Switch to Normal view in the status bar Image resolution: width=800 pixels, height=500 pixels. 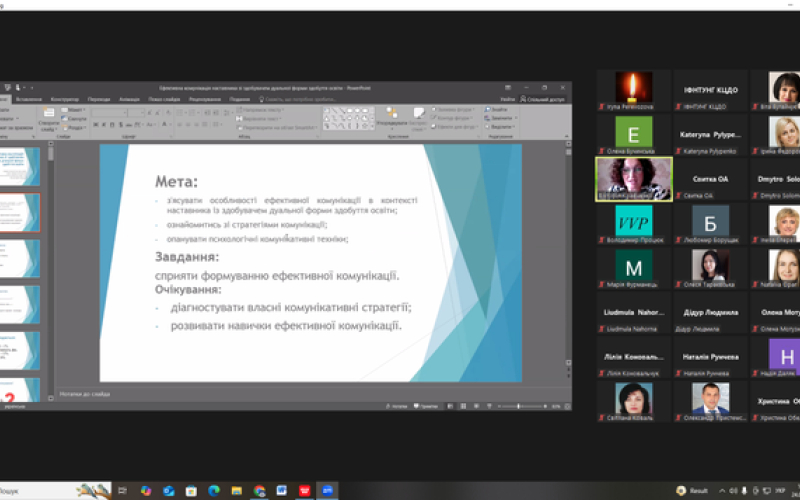(x=450, y=407)
